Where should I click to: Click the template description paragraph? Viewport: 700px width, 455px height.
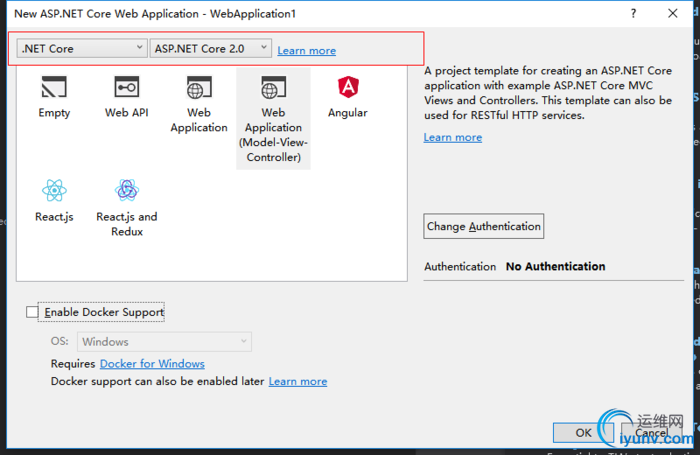click(548, 93)
